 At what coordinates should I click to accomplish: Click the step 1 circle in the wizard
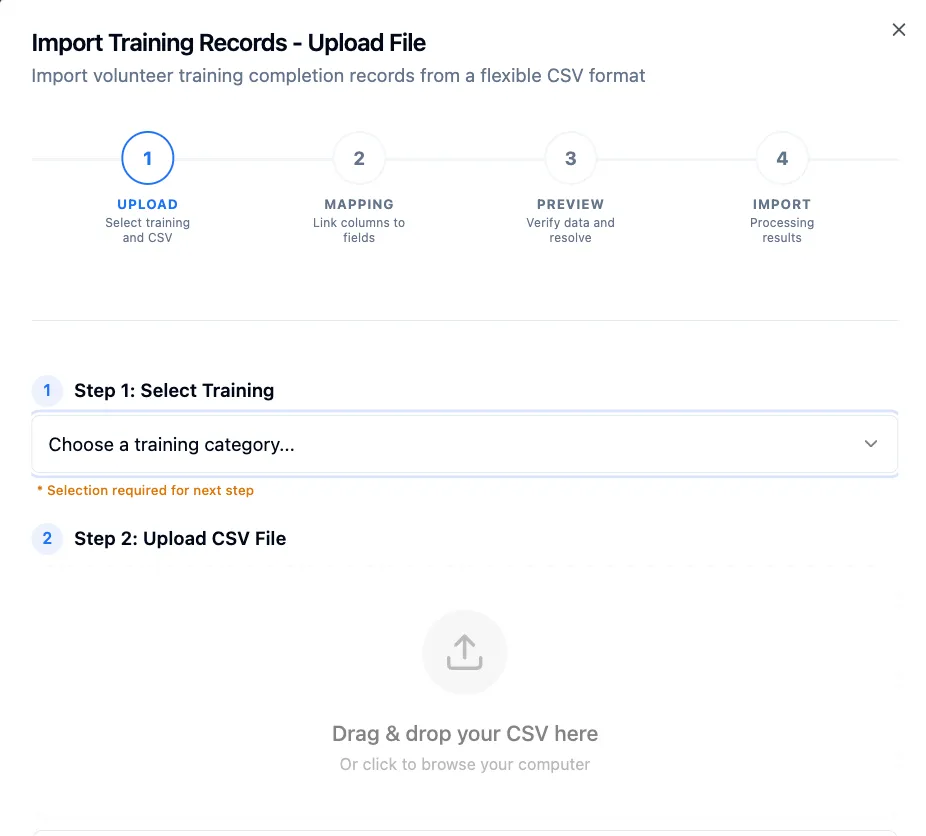[x=148, y=159]
